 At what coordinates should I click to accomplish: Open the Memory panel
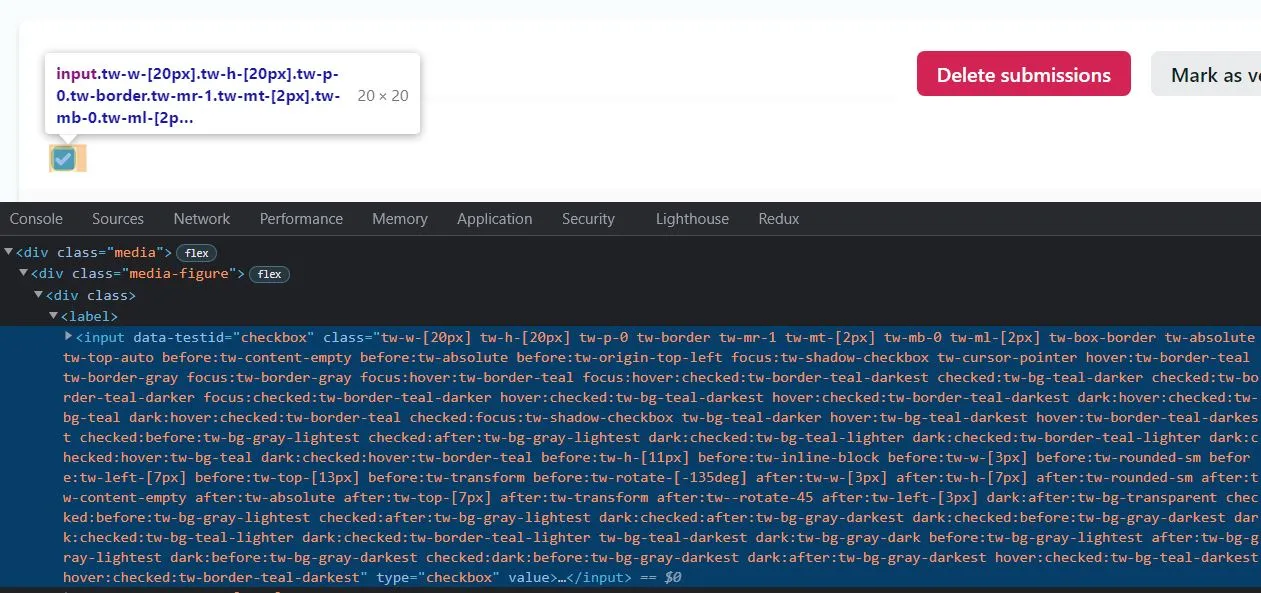[399, 218]
